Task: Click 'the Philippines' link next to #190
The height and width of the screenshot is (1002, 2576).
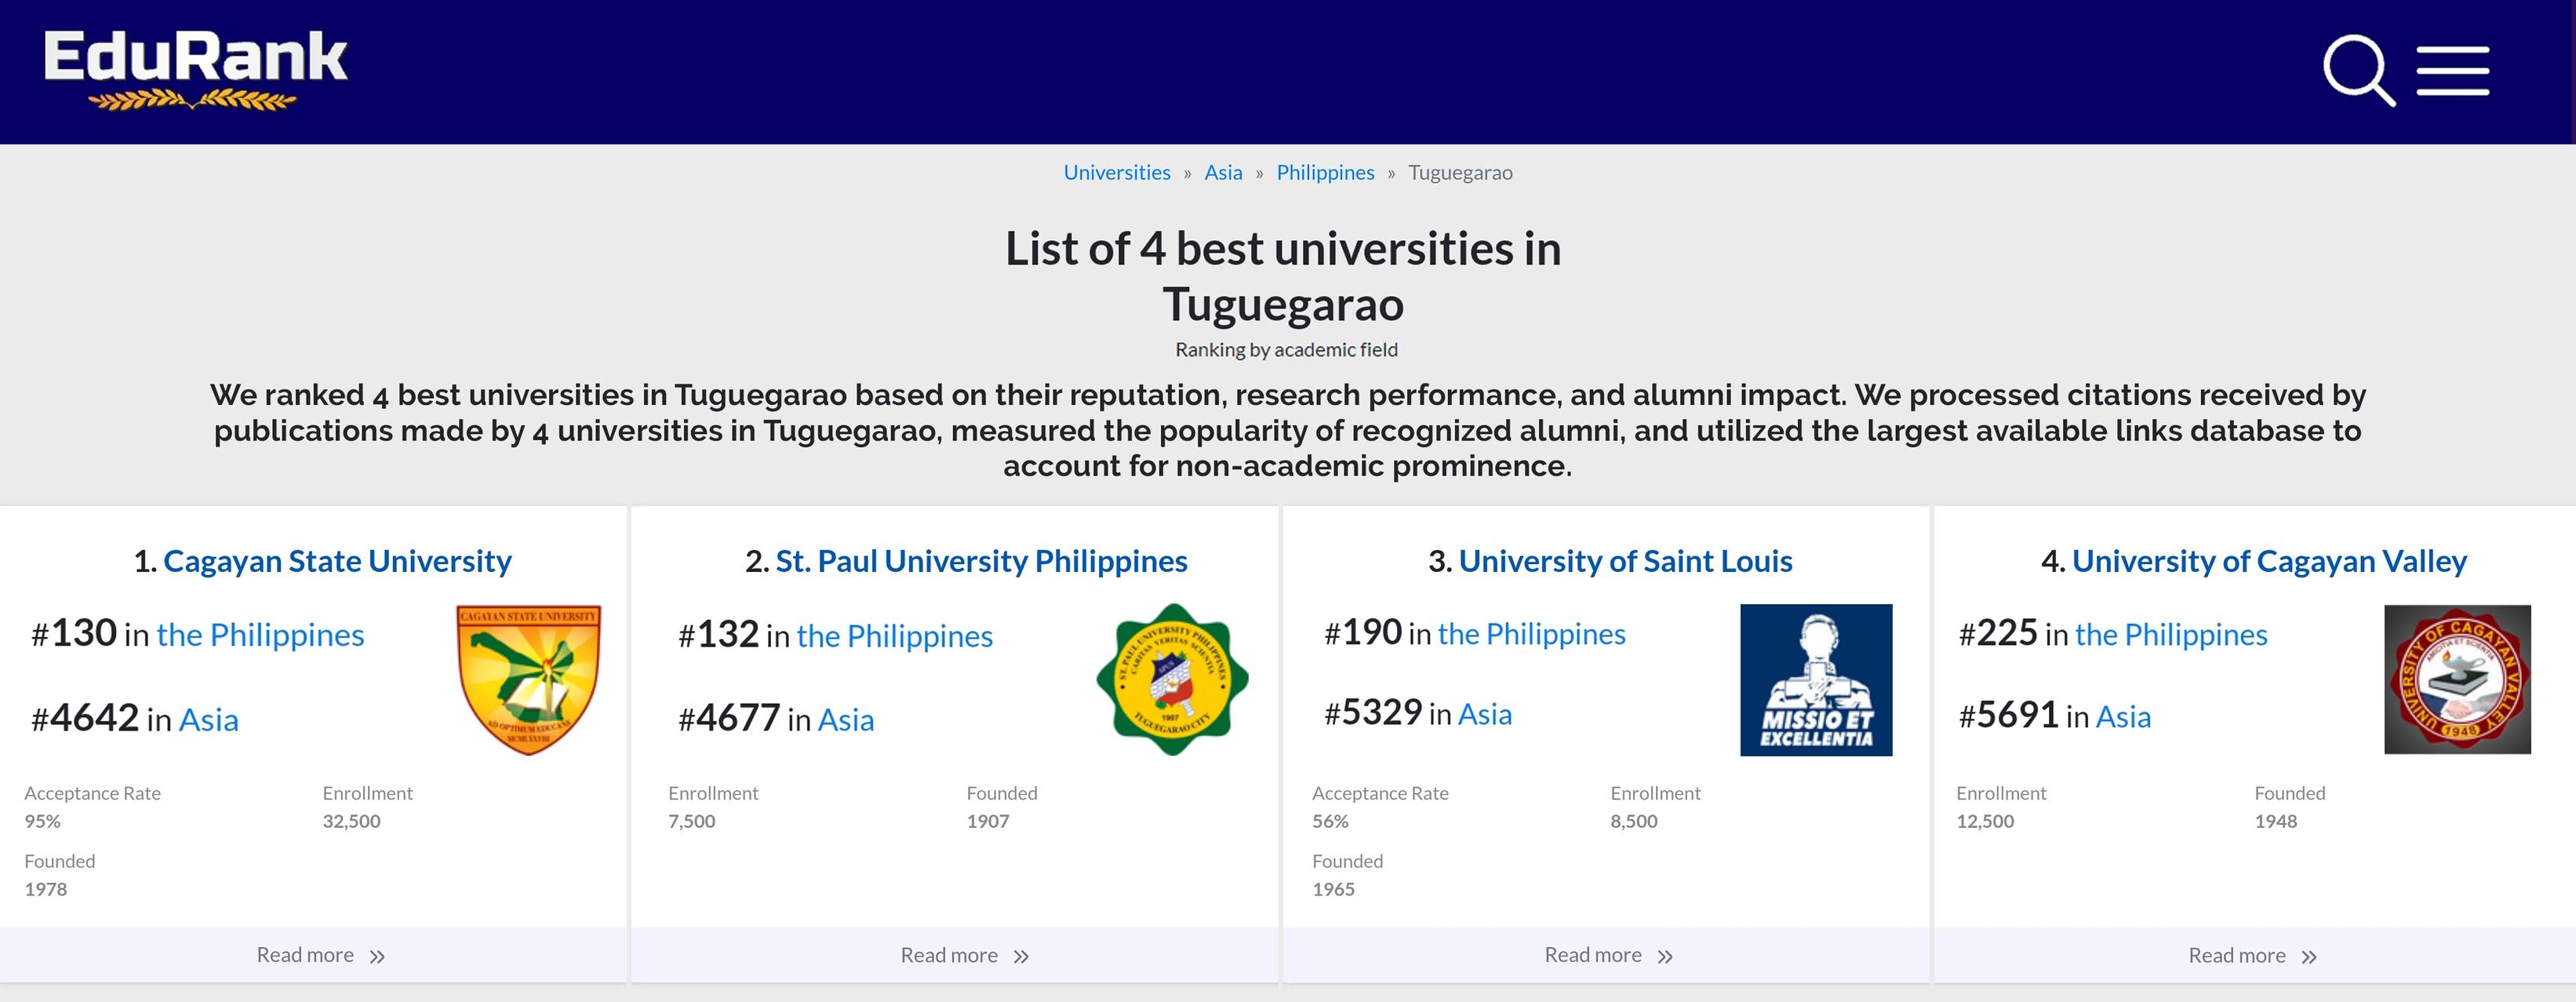Action: [1531, 634]
